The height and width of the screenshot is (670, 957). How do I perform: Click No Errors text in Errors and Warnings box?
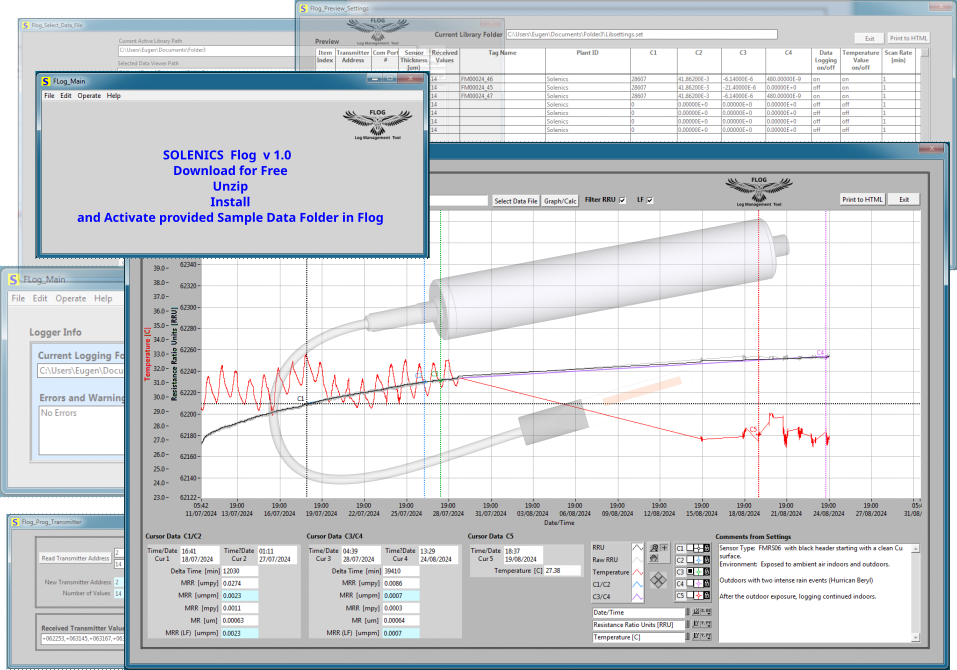coord(59,413)
